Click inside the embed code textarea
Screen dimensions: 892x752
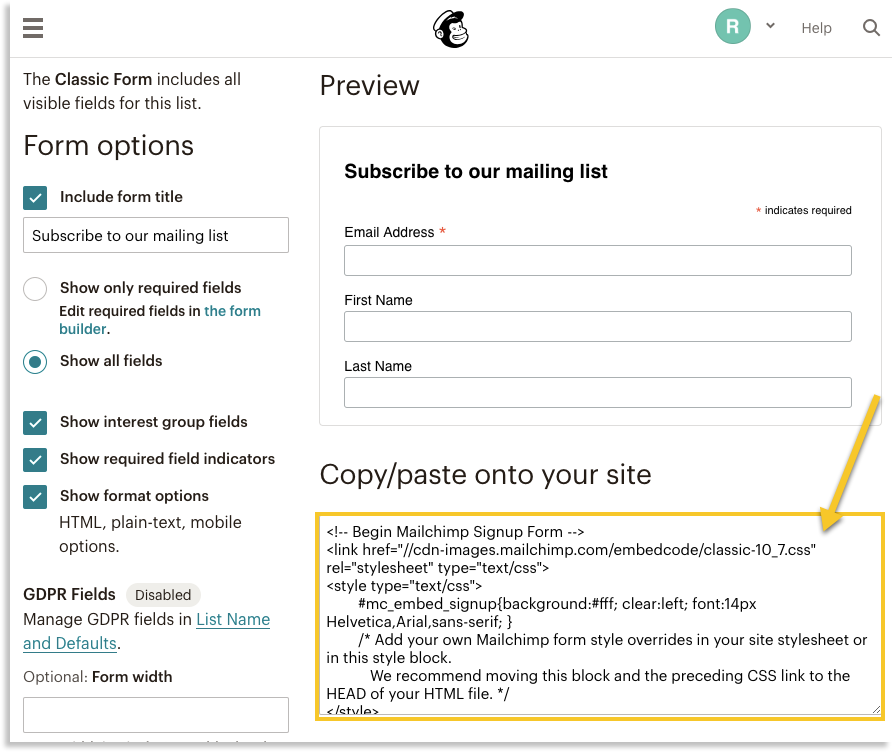[x=598, y=615]
